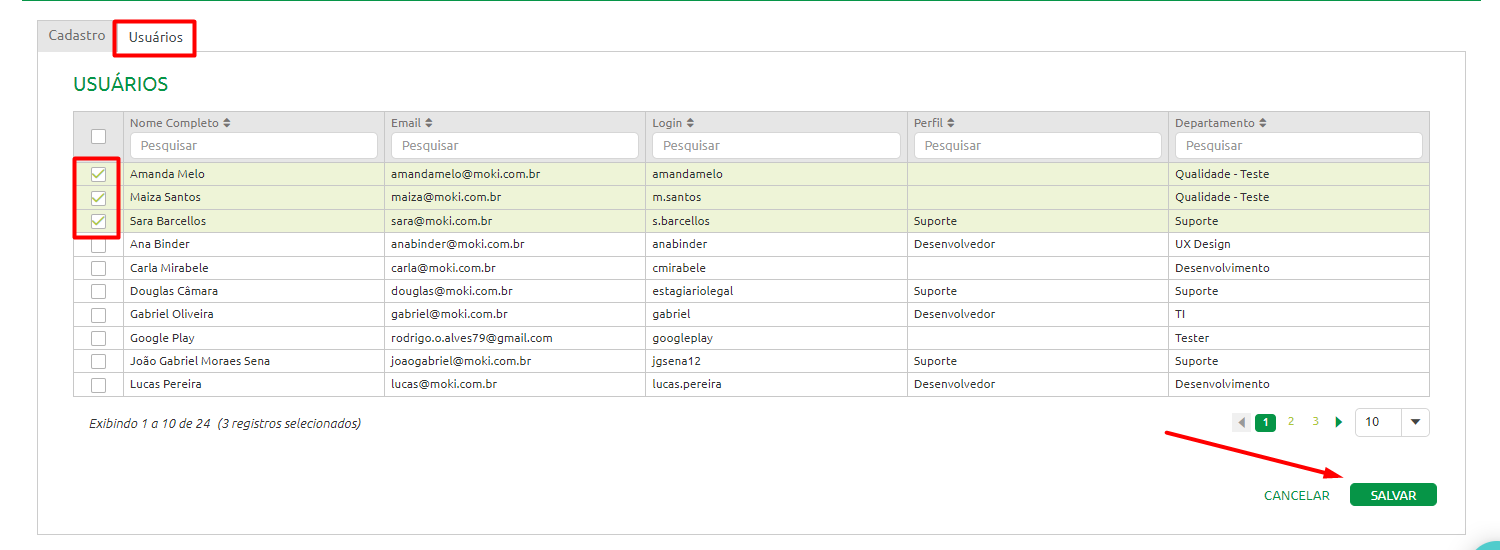
Task: Uncheck the Amanda Melo row checkbox
Action: coord(98,174)
